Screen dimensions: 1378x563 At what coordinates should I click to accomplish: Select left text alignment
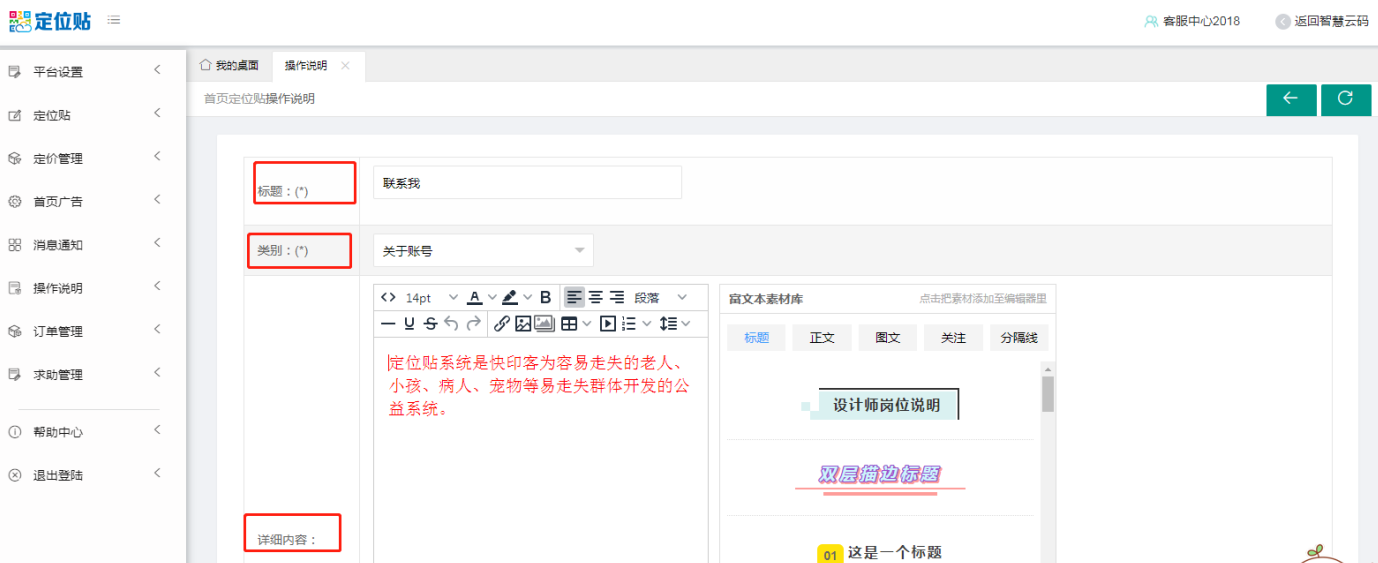click(x=574, y=298)
